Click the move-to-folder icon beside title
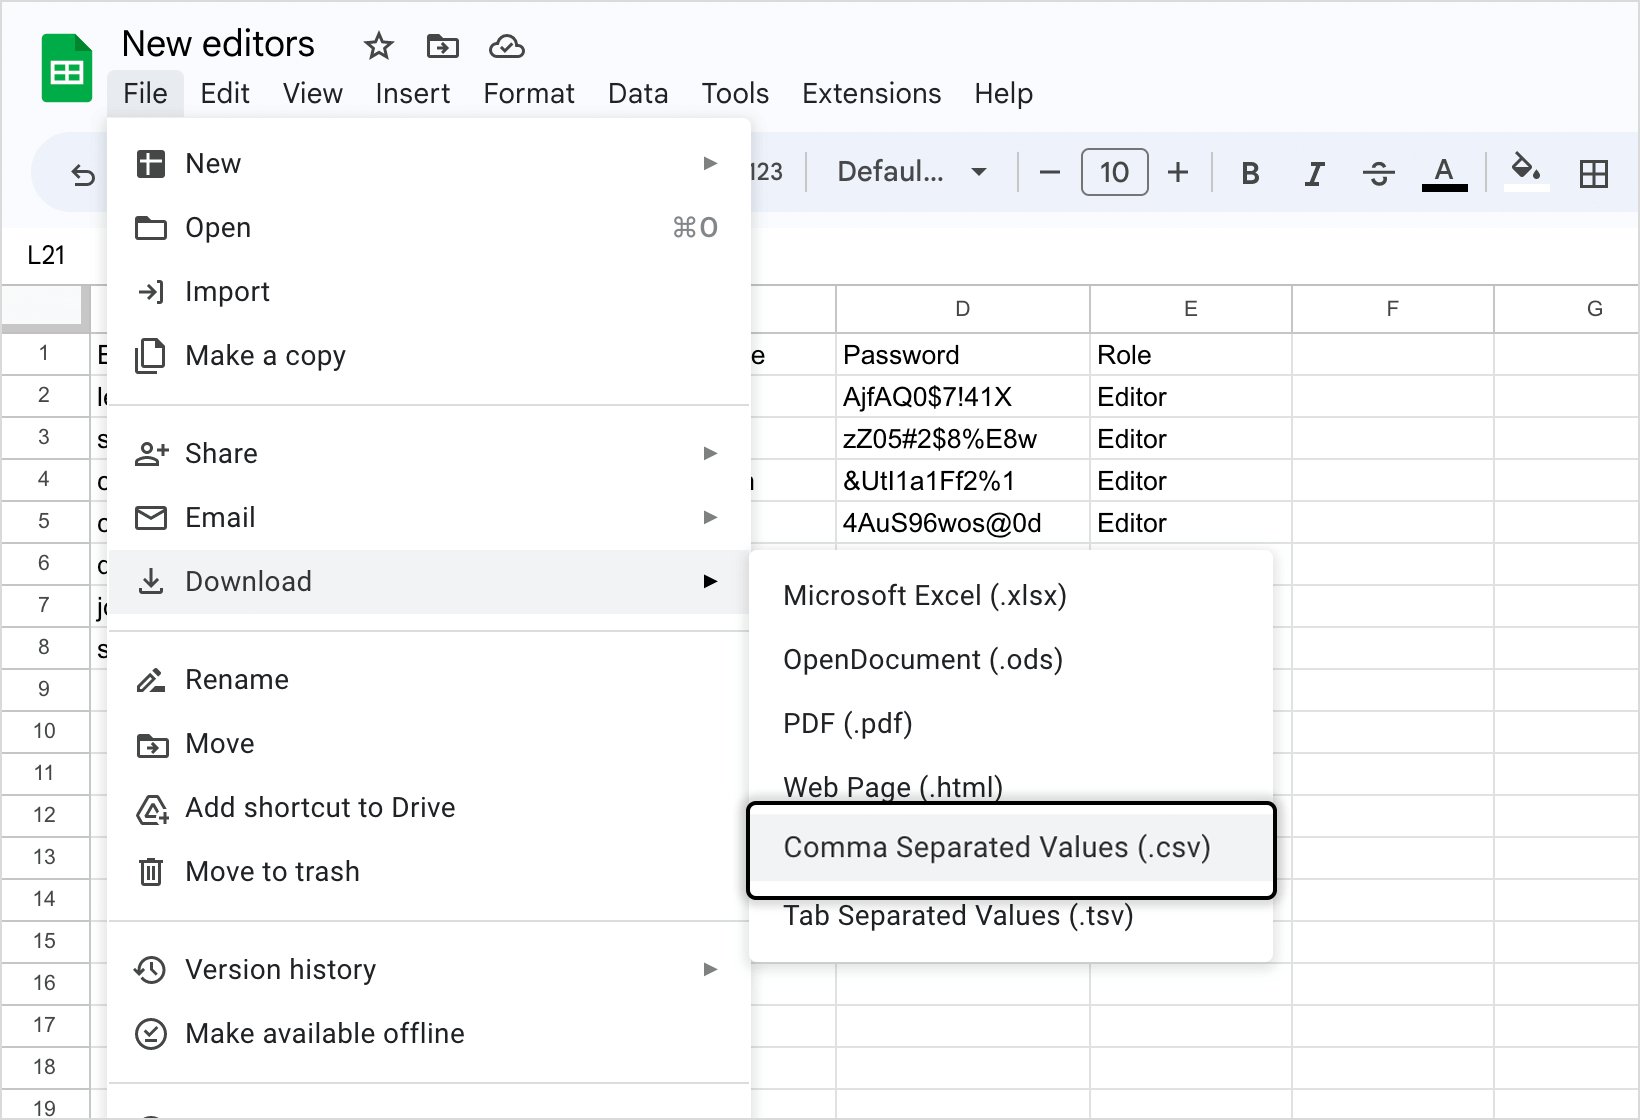The image size is (1640, 1120). click(x=442, y=46)
